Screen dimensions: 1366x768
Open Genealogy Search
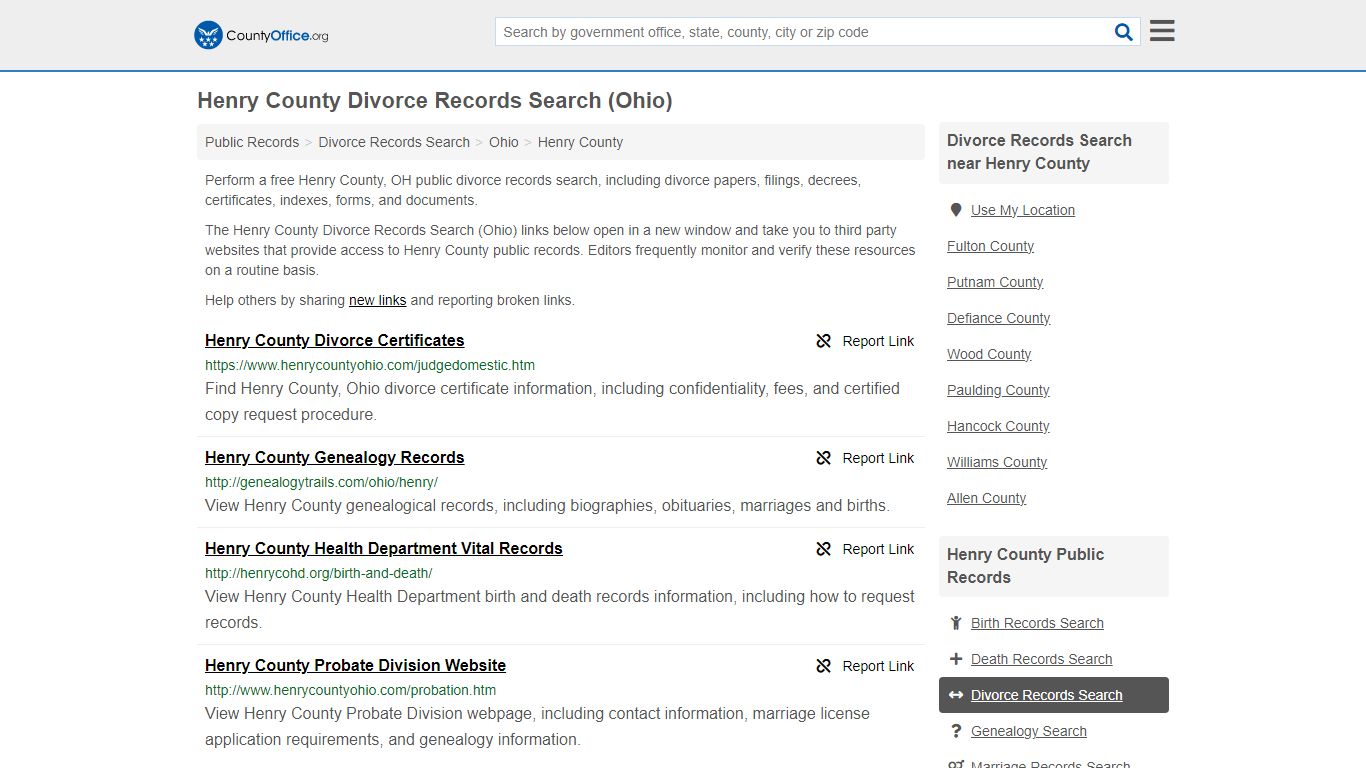(1029, 731)
